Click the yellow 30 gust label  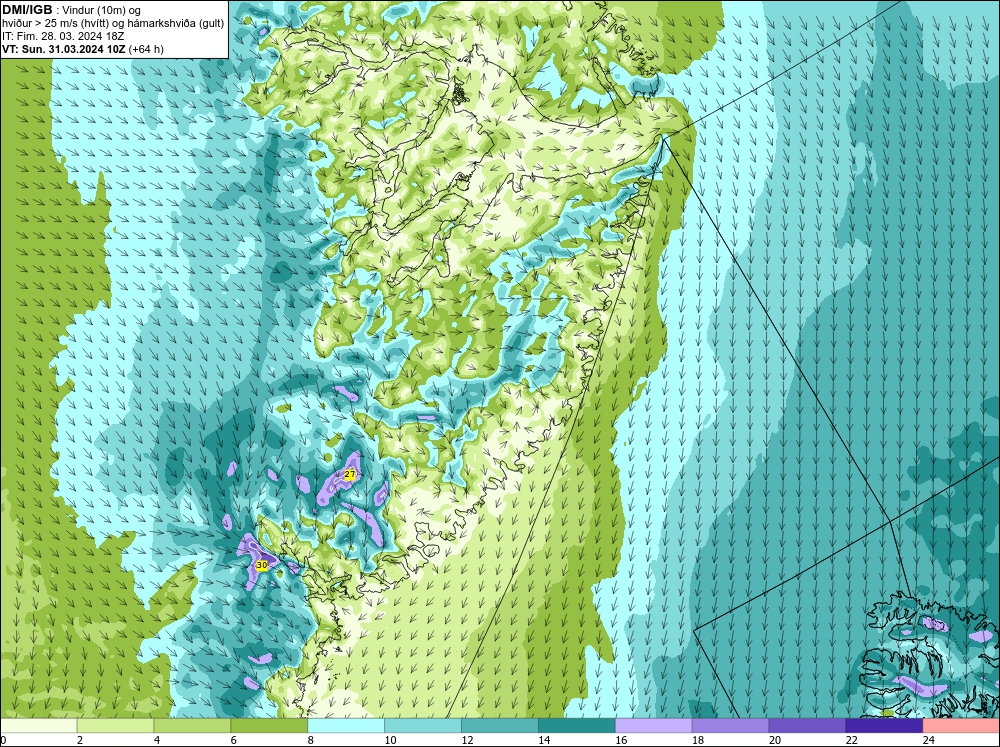click(261, 565)
